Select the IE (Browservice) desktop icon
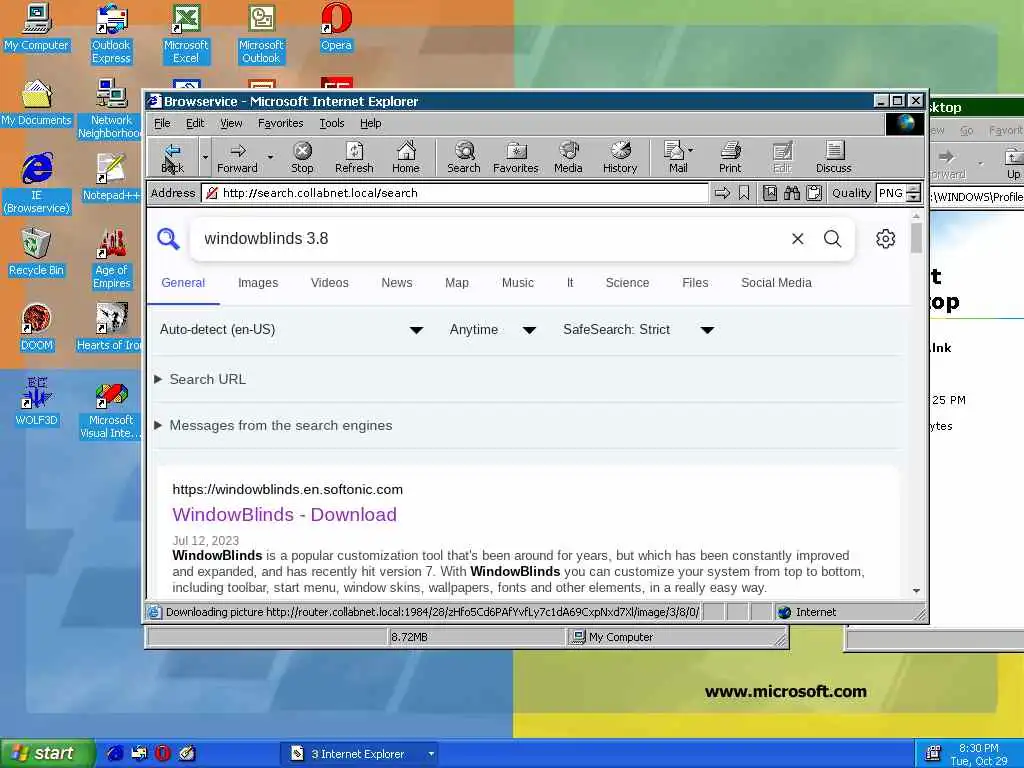The image size is (1024, 768). tap(37, 184)
